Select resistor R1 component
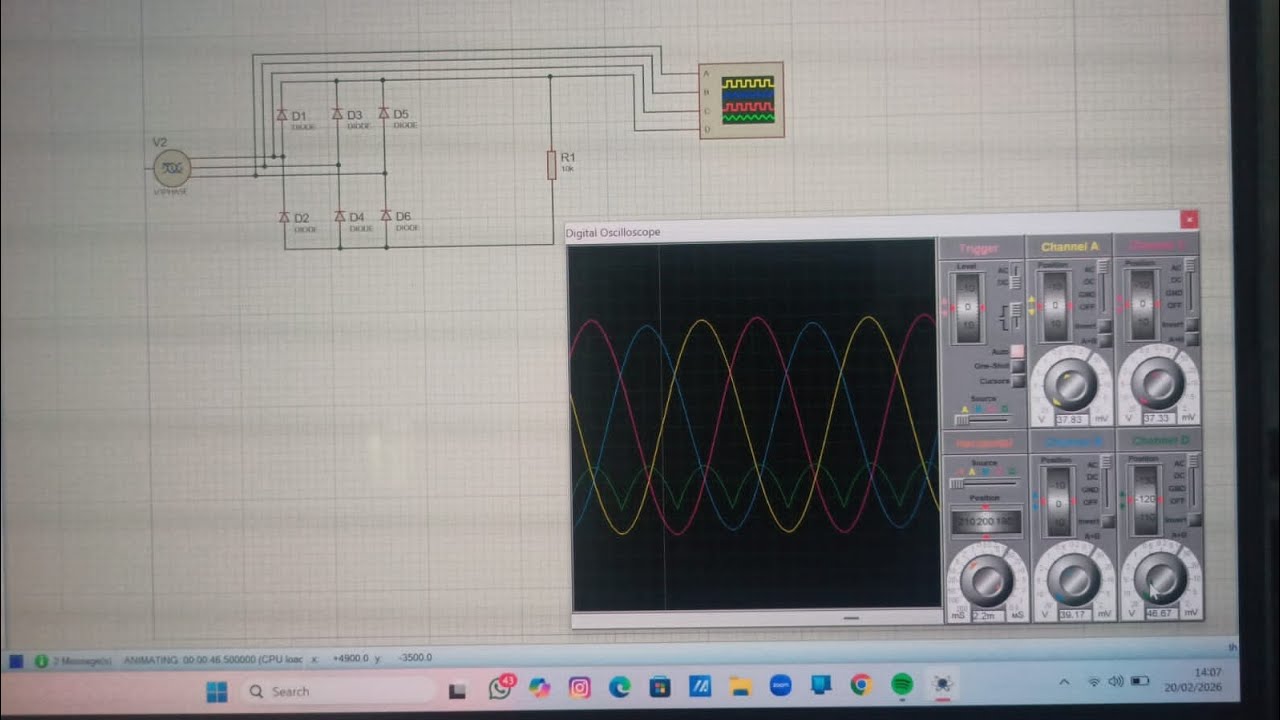The width and height of the screenshot is (1280, 720). pyautogui.click(x=551, y=165)
